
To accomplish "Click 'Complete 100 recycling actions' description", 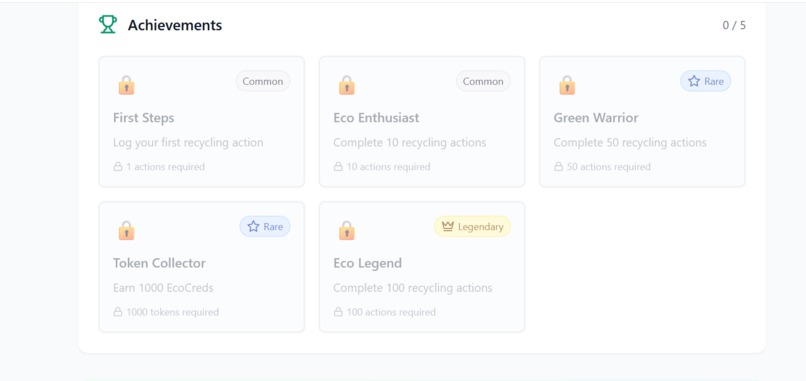I will click(413, 288).
